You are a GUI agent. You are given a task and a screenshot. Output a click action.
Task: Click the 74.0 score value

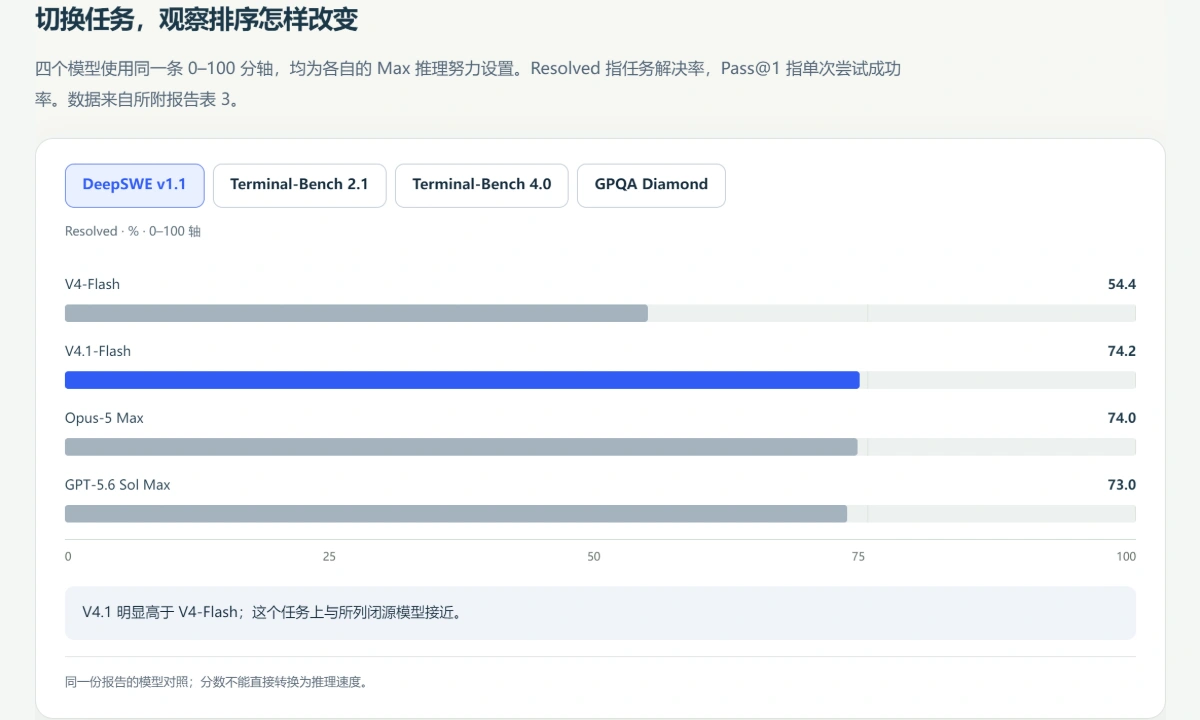point(1122,418)
